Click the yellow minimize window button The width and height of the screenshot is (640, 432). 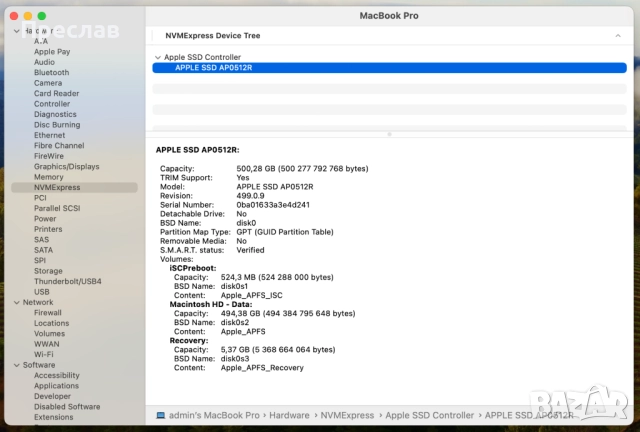(28, 16)
